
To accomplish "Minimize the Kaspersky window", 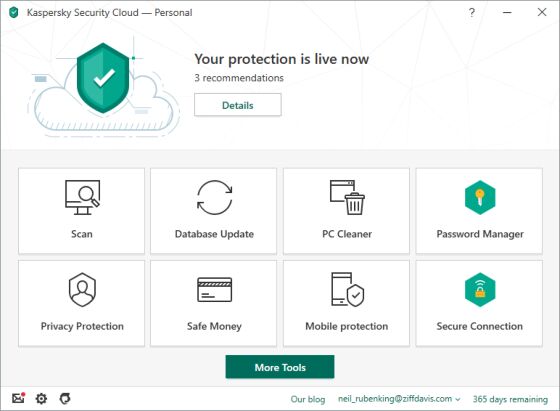I will click(507, 12).
